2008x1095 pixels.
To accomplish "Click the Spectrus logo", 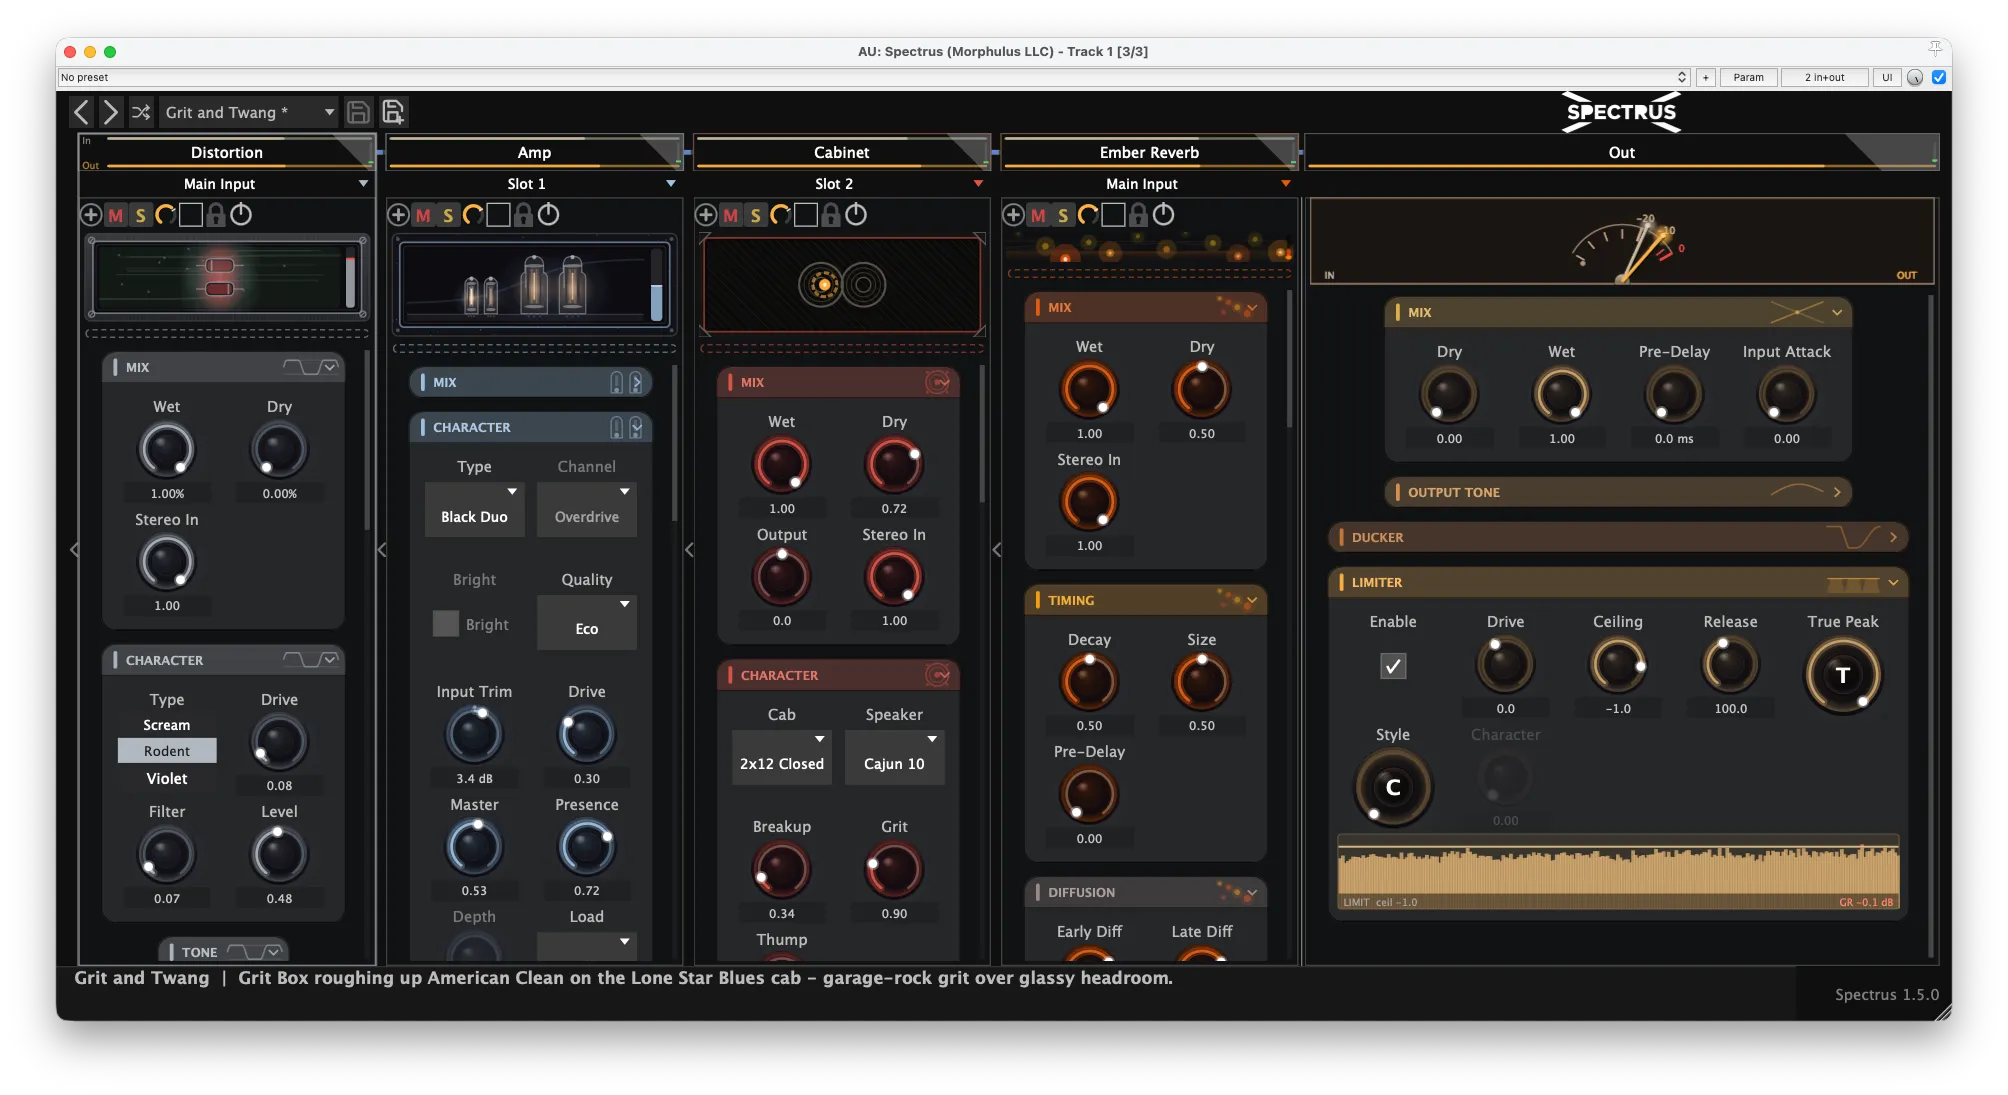I will pyautogui.click(x=1621, y=112).
